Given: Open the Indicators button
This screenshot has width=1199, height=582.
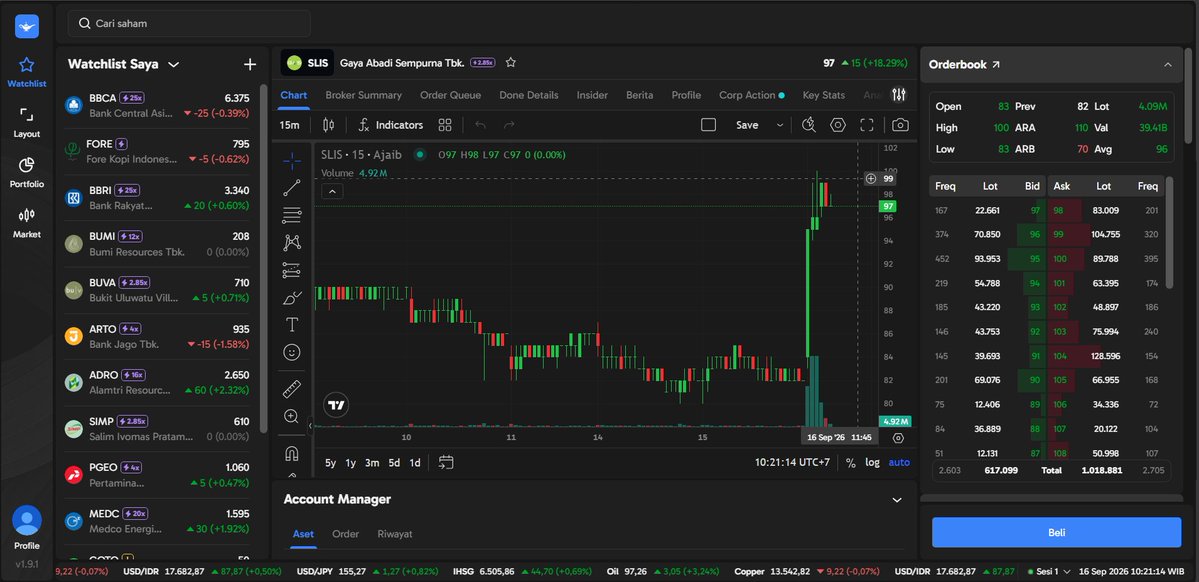Looking at the screenshot, I should click(391, 125).
